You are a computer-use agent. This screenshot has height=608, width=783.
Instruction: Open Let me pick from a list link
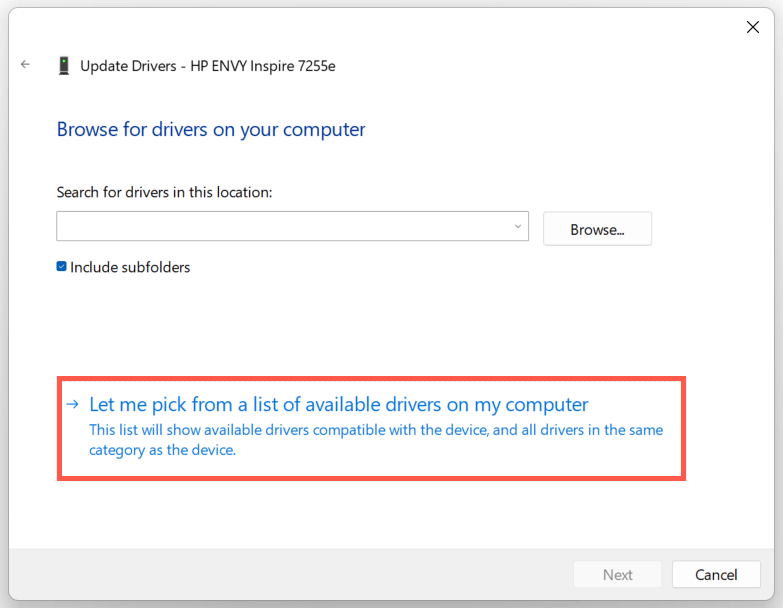coord(339,404)
